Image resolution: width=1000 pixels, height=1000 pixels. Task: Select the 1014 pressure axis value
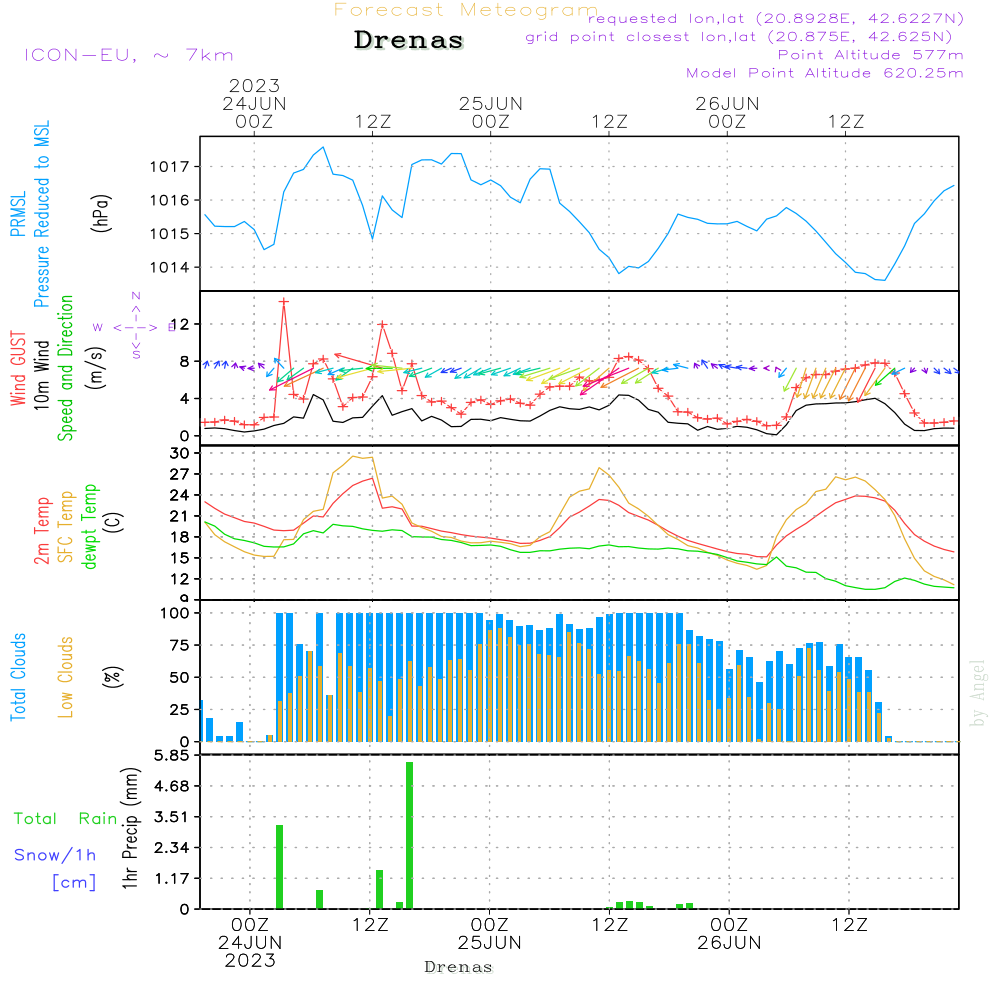pos(170,267)
